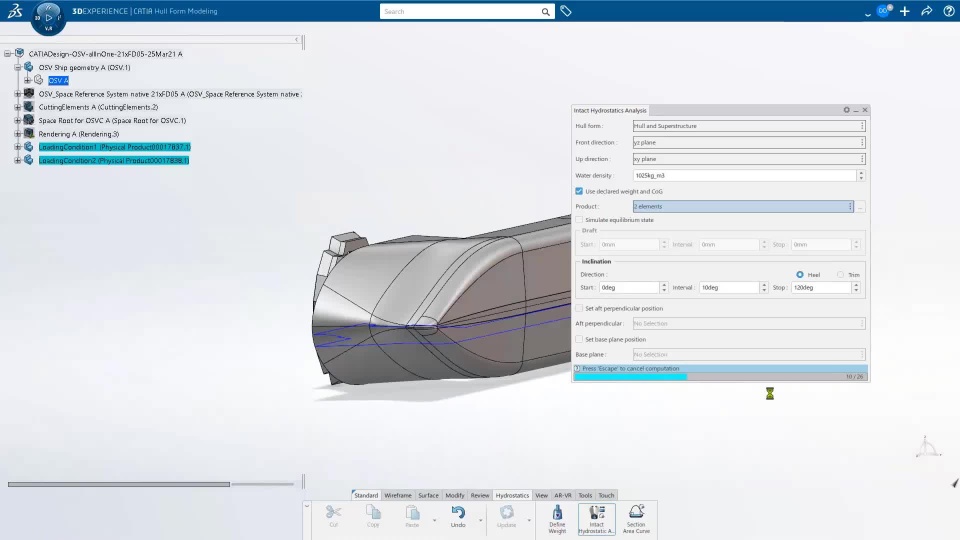Switch to the Modify tab
960x540 pixels.
coord(454,495)
